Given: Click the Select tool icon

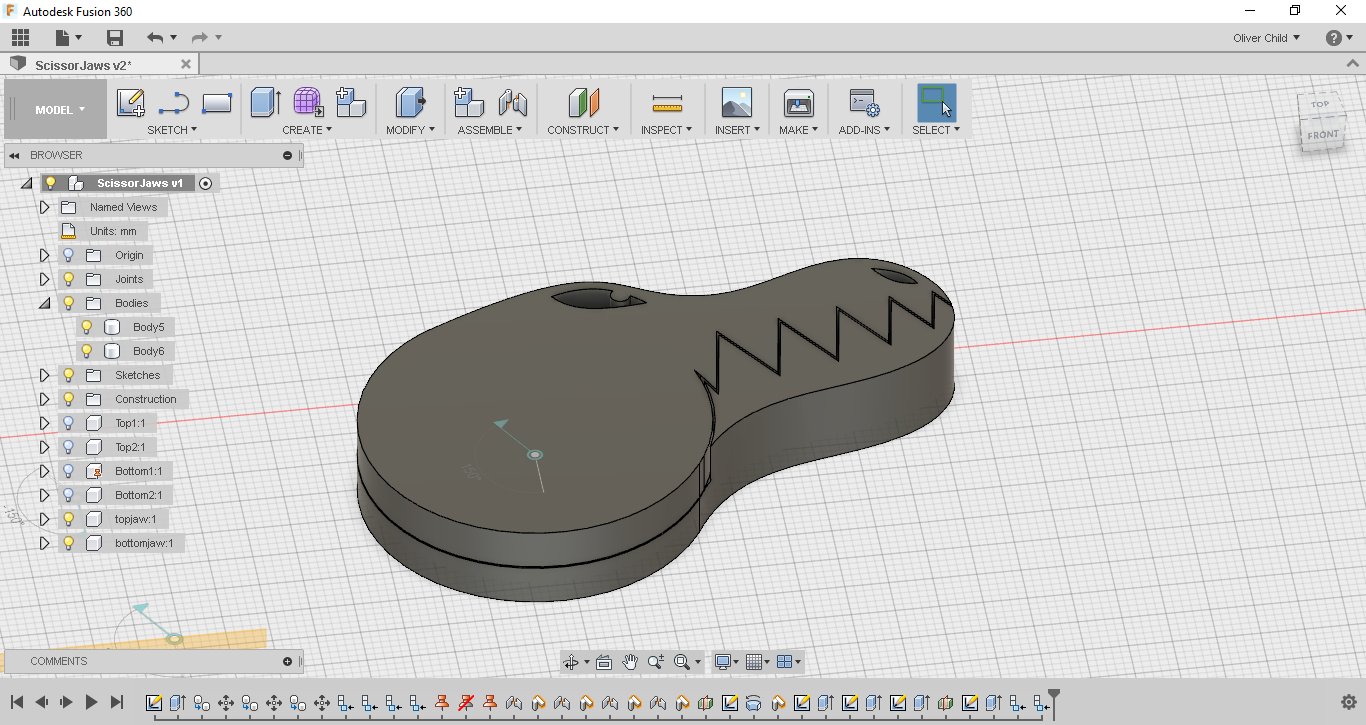Looking at the screenshot, I should coord(937,102).
